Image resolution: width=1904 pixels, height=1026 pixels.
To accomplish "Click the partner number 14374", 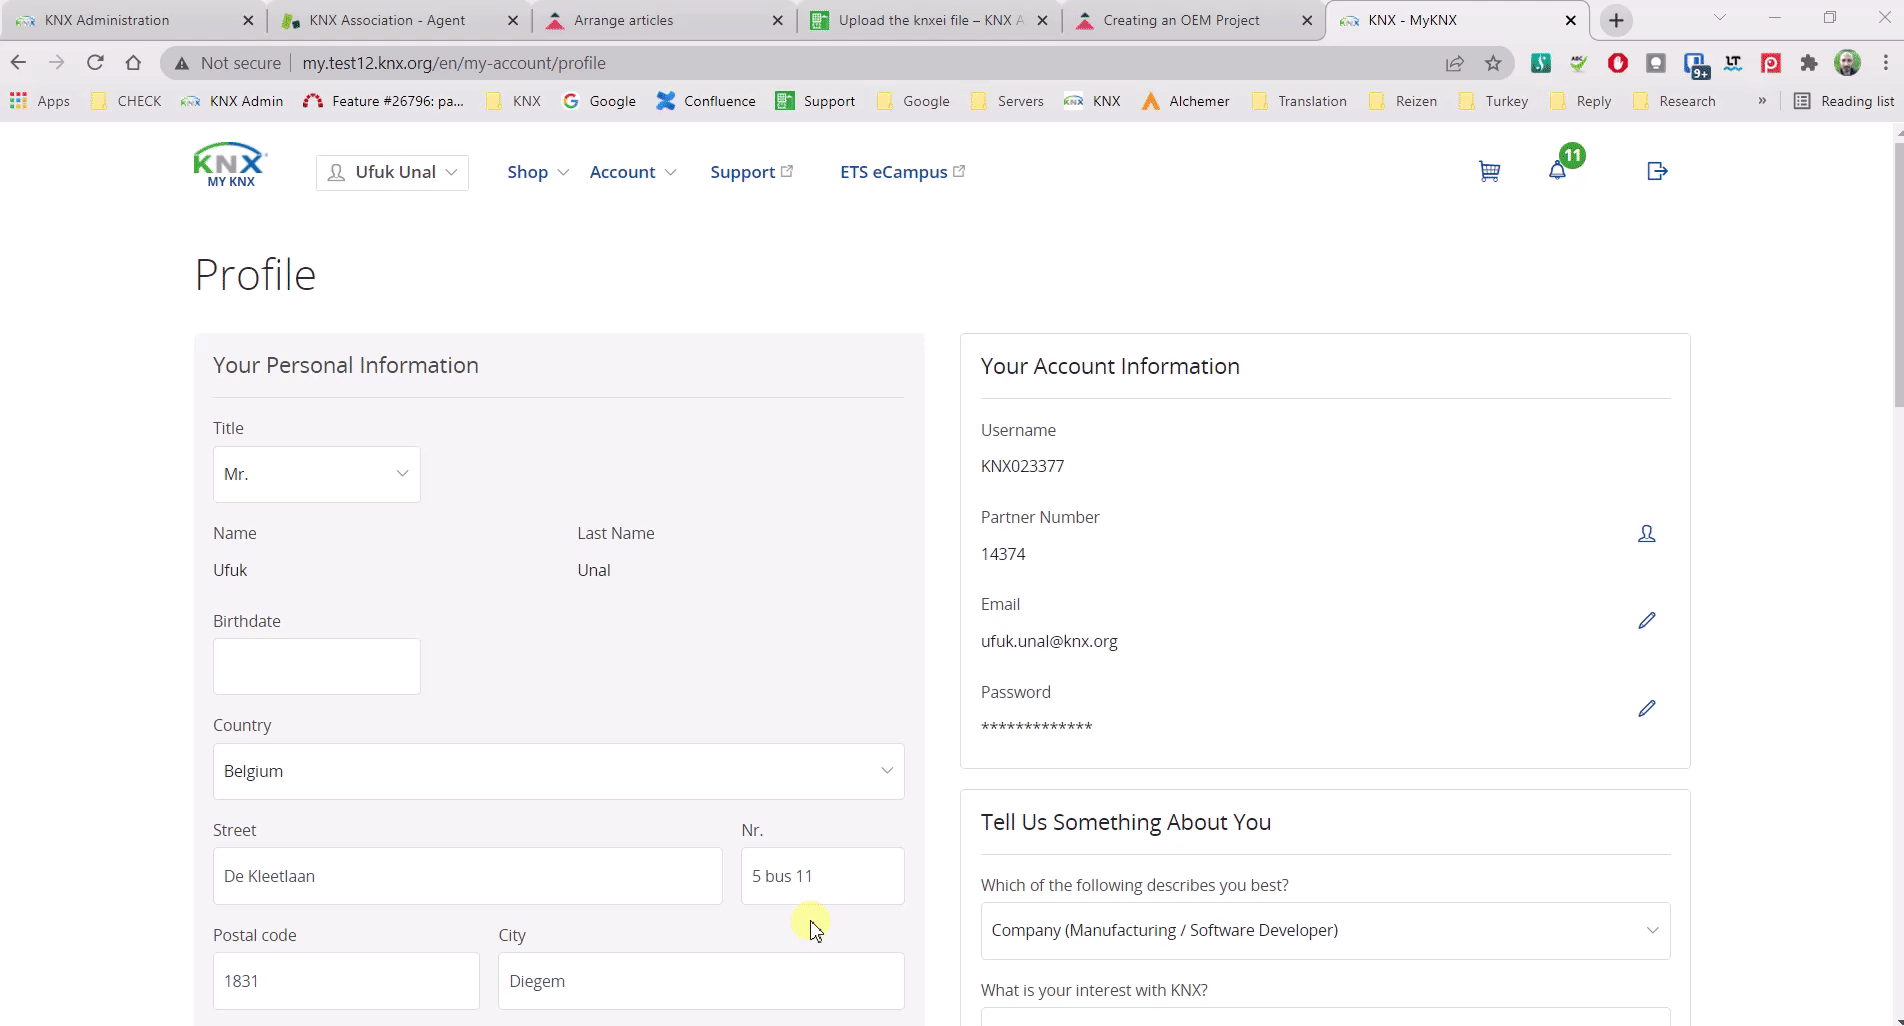I will [x=1003, y=554].
